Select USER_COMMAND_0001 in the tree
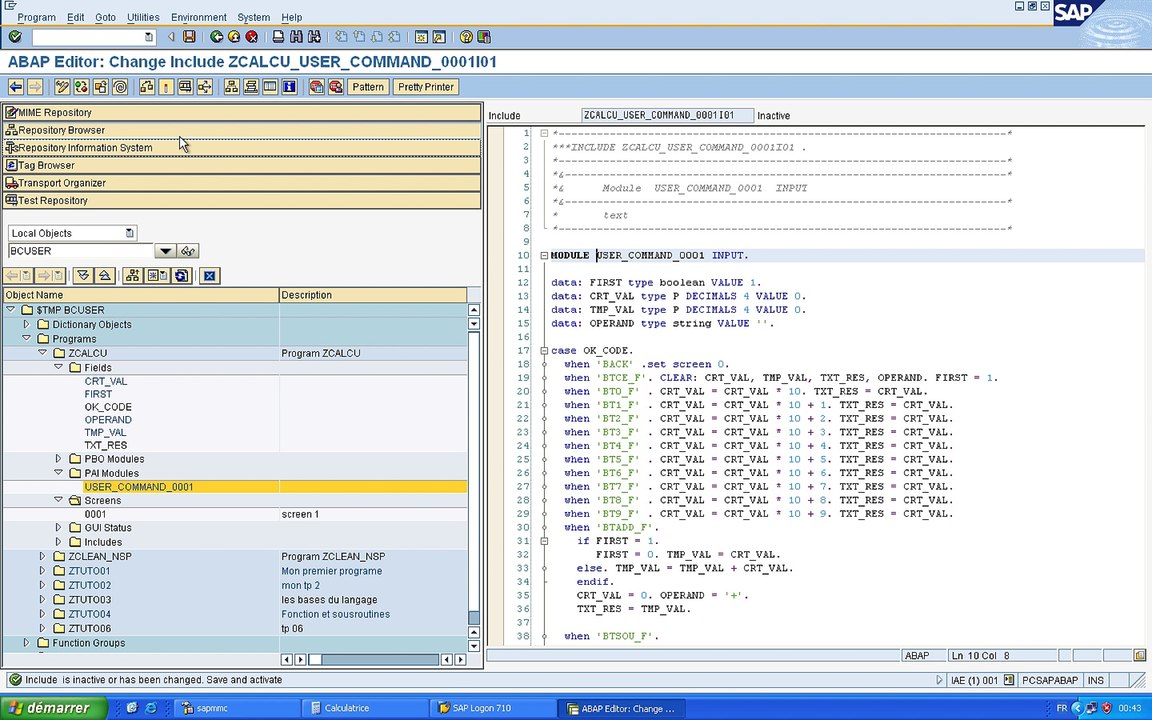 (139, 486)
